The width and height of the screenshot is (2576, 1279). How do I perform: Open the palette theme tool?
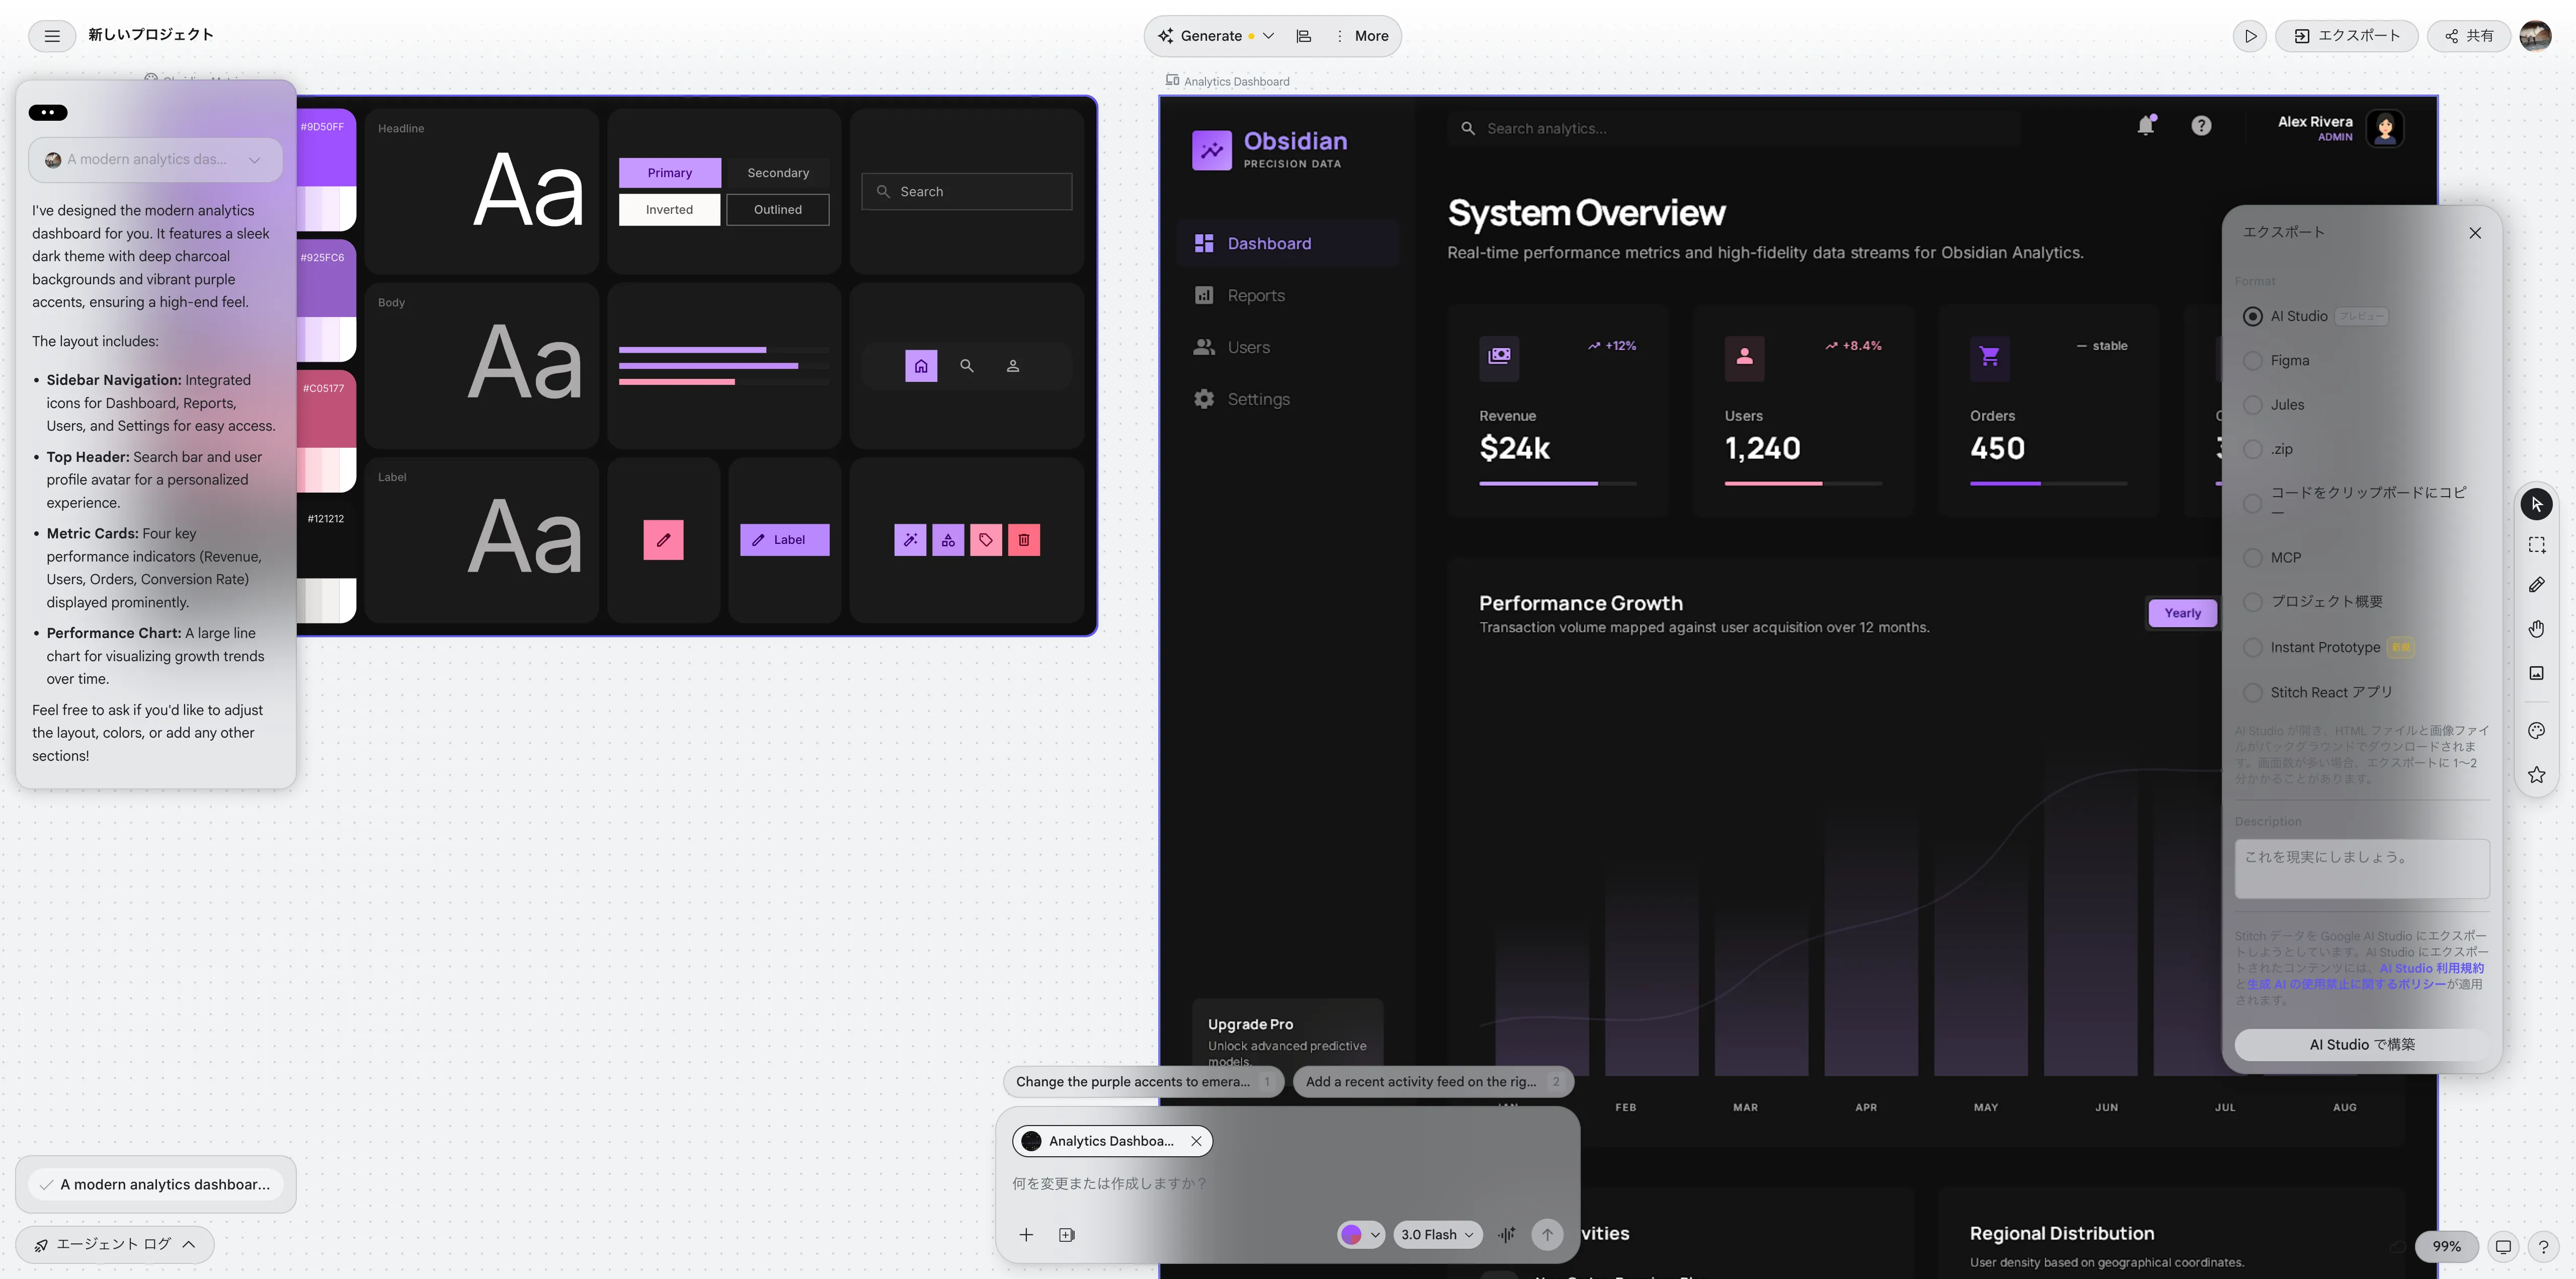tap(2536, 731)
